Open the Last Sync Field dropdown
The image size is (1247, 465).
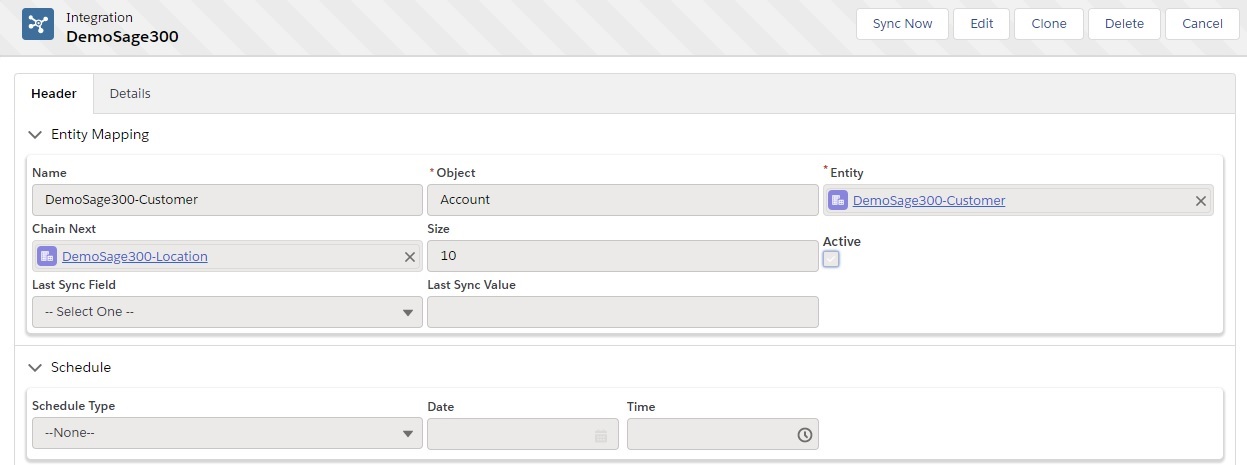227,312
